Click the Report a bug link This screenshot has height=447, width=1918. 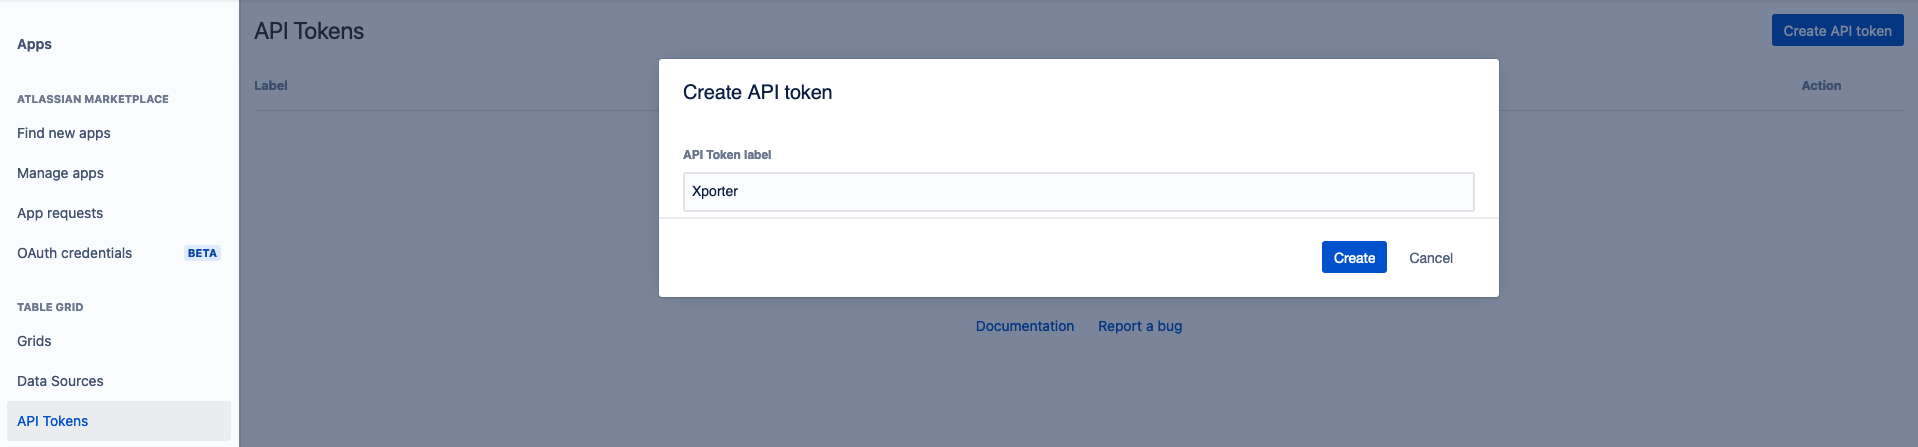click(x=1139, y=326)
